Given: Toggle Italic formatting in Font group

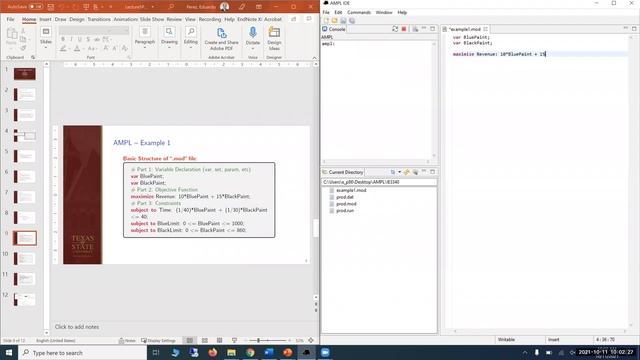Looking at the screenshot, I should (x=71, y=39).
